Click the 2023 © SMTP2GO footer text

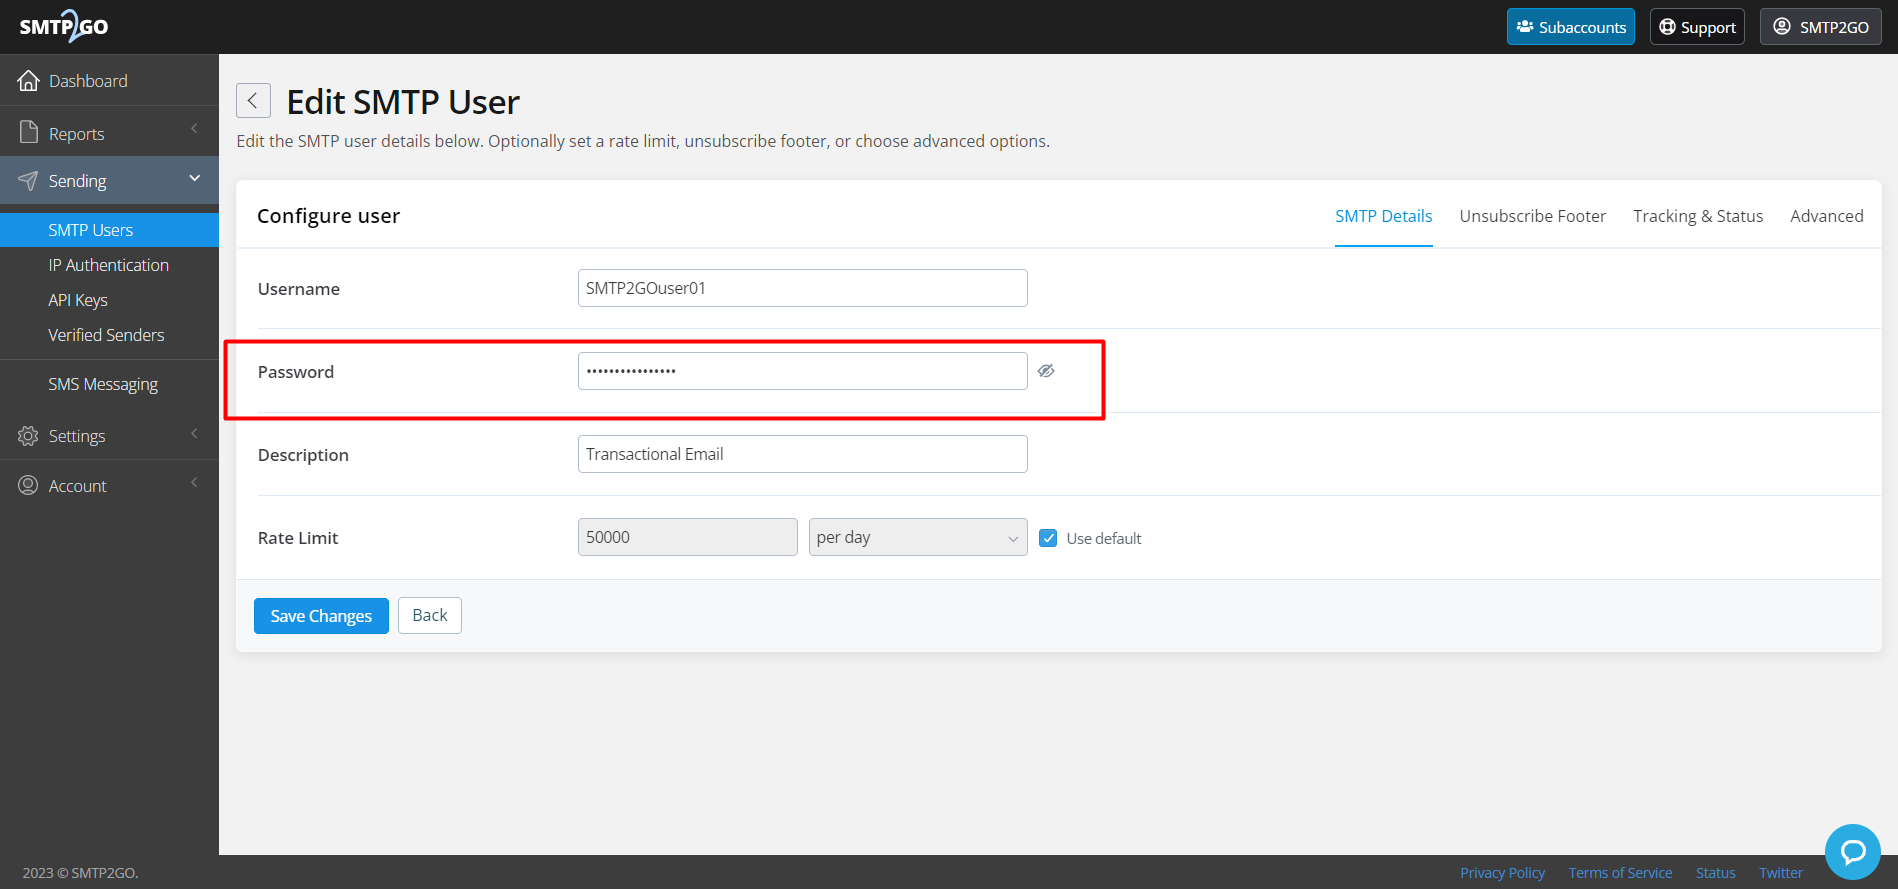point(80,873)
